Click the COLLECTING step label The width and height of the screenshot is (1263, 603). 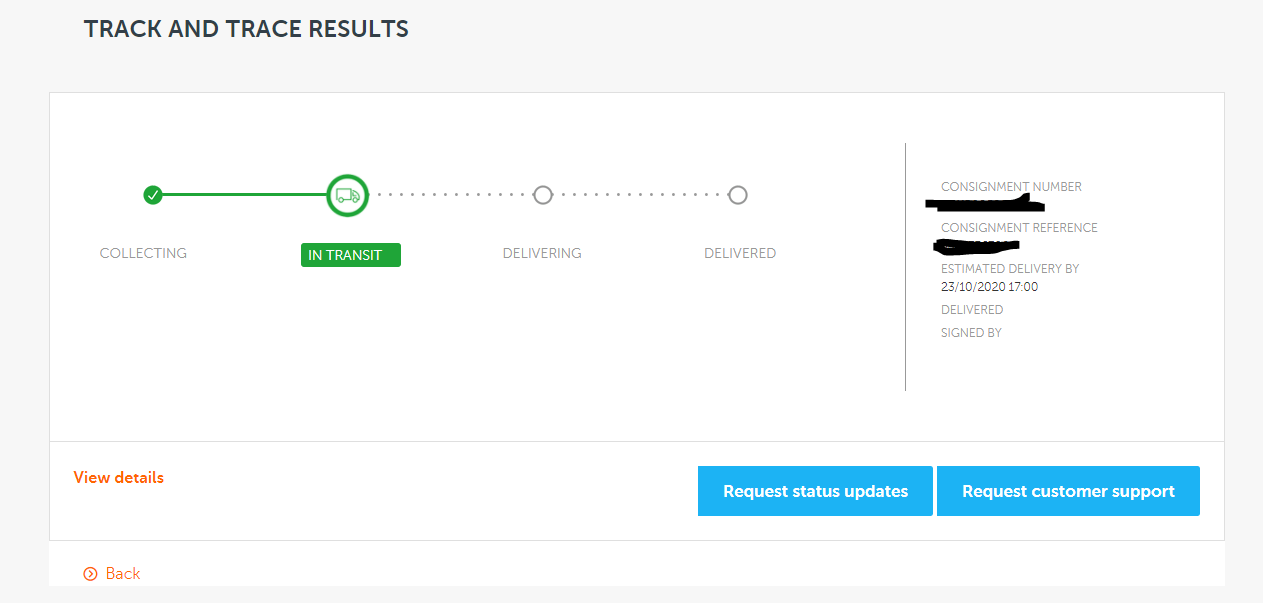coord(143,253)
